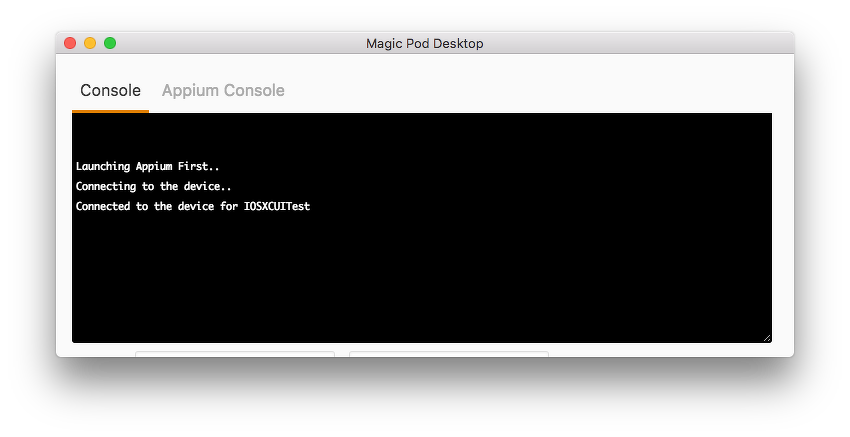Click the word IOSXCUITest in the console
850x437 pixels.
277,206
